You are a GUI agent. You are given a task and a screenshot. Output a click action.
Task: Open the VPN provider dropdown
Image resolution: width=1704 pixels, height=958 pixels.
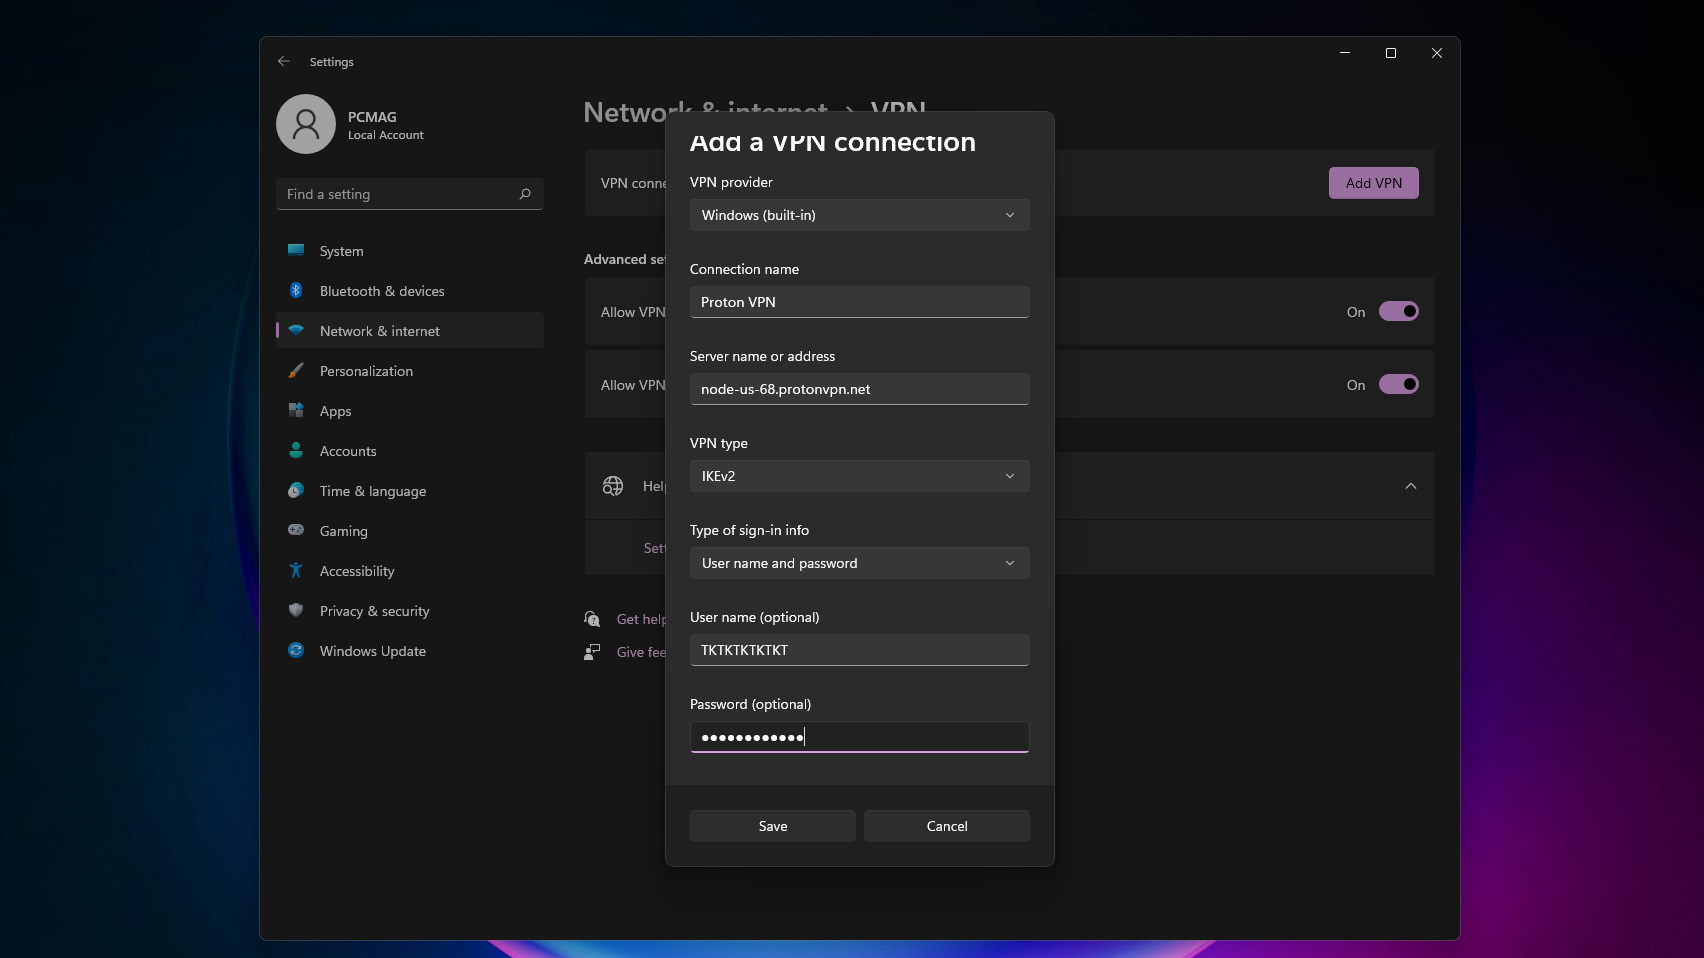pos(859,215)
